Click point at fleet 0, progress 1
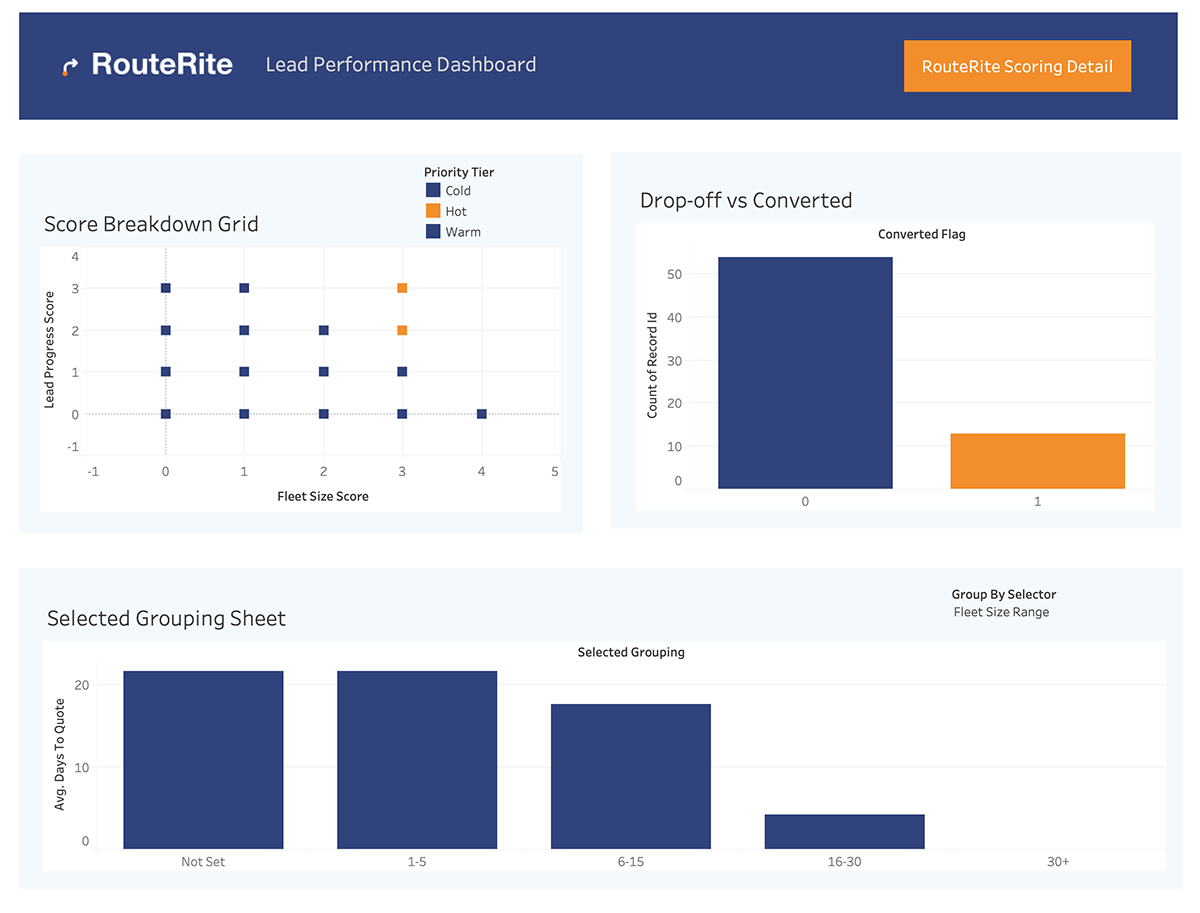This screenshot has height=913, width=1200. click(x=166, y=372)
